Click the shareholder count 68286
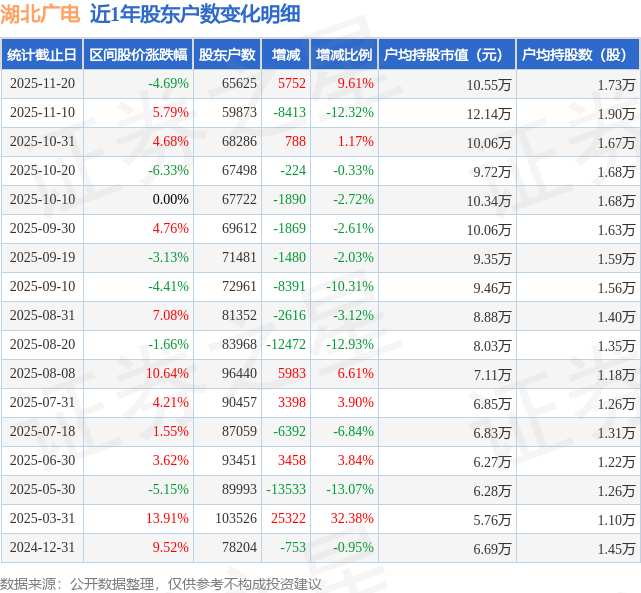Viewport: 641px width, 593px height. [x=239, y=141]
